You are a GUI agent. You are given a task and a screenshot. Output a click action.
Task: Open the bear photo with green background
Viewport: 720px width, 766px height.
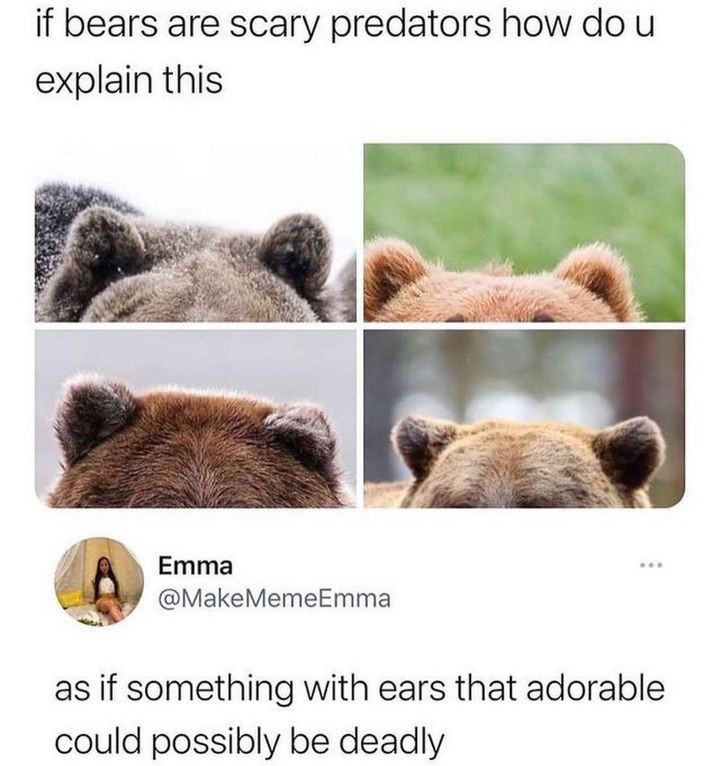click(x=524, y=233)
